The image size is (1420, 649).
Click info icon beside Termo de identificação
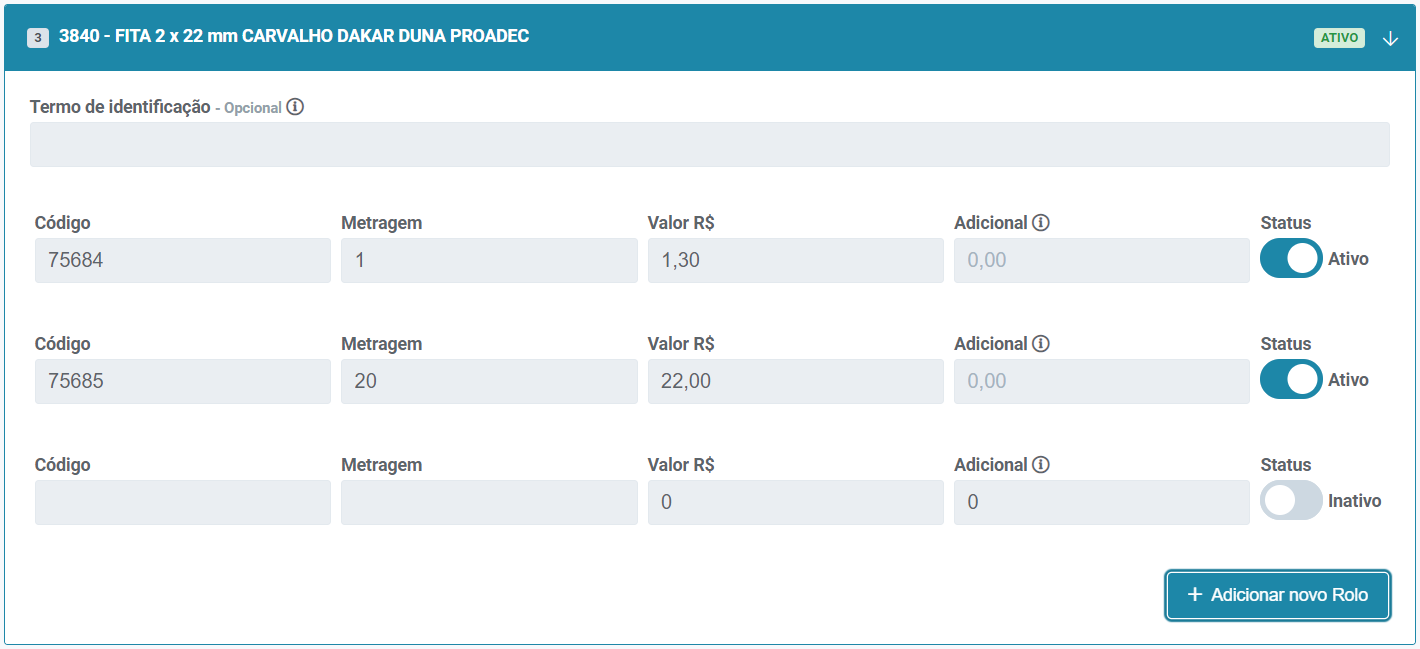295,107
